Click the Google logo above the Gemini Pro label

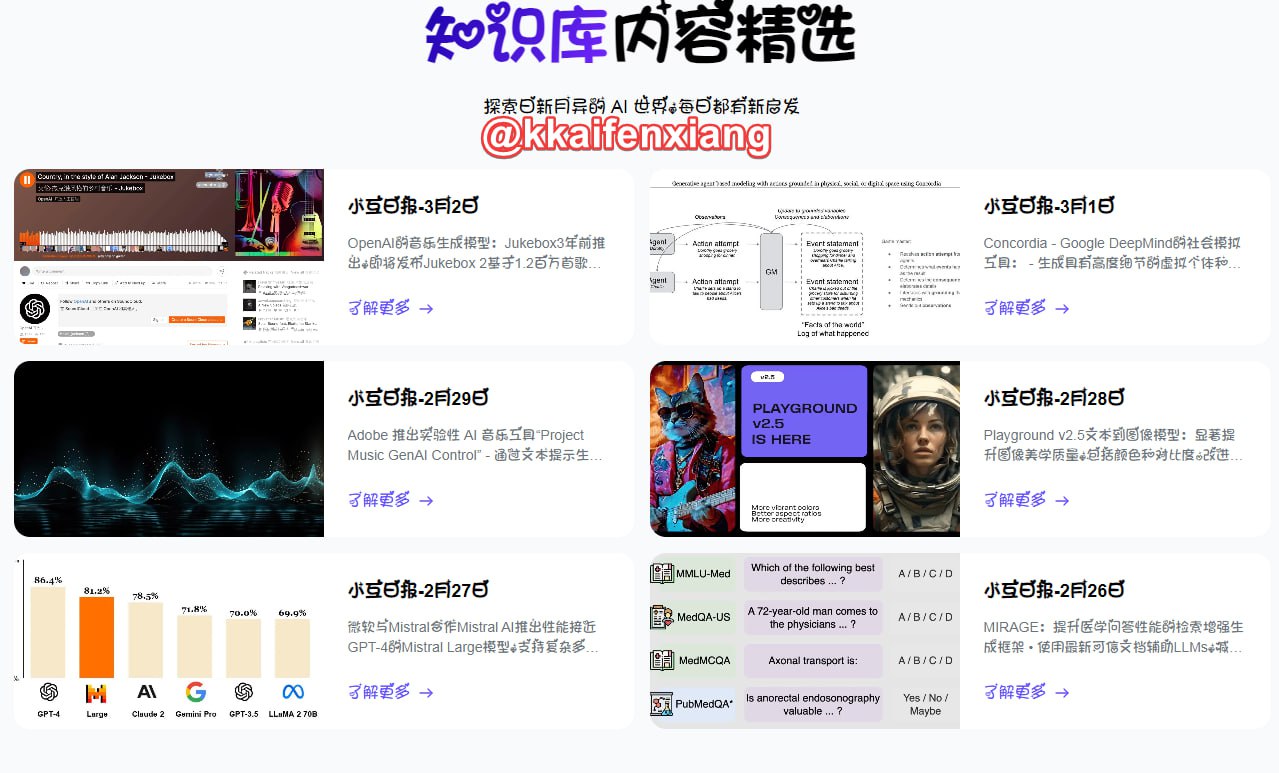click(195, 692)
